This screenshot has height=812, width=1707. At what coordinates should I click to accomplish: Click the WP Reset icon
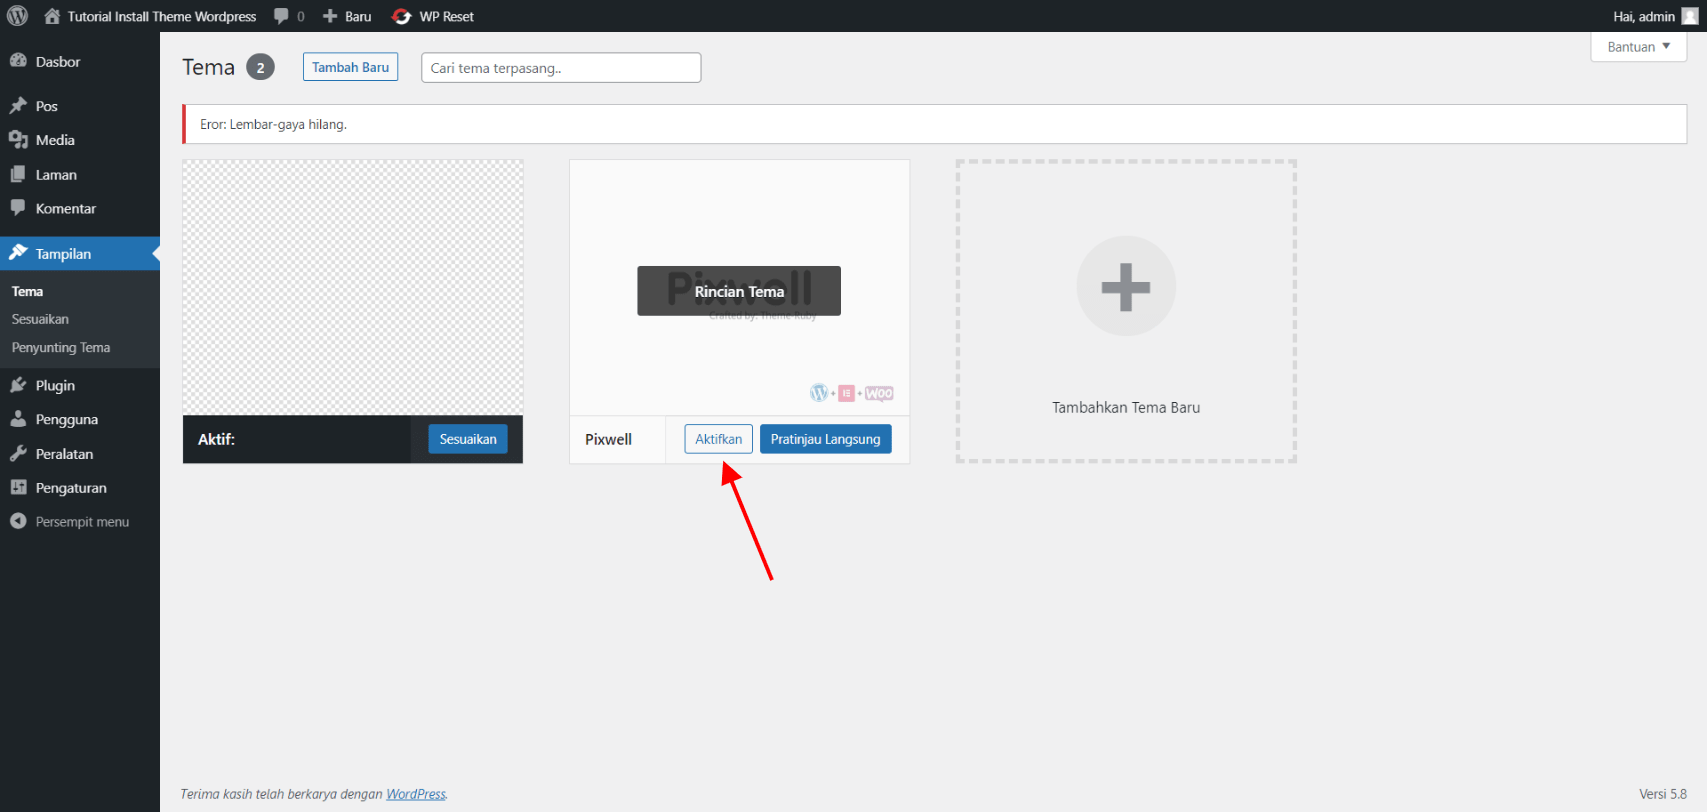(402, 16)
